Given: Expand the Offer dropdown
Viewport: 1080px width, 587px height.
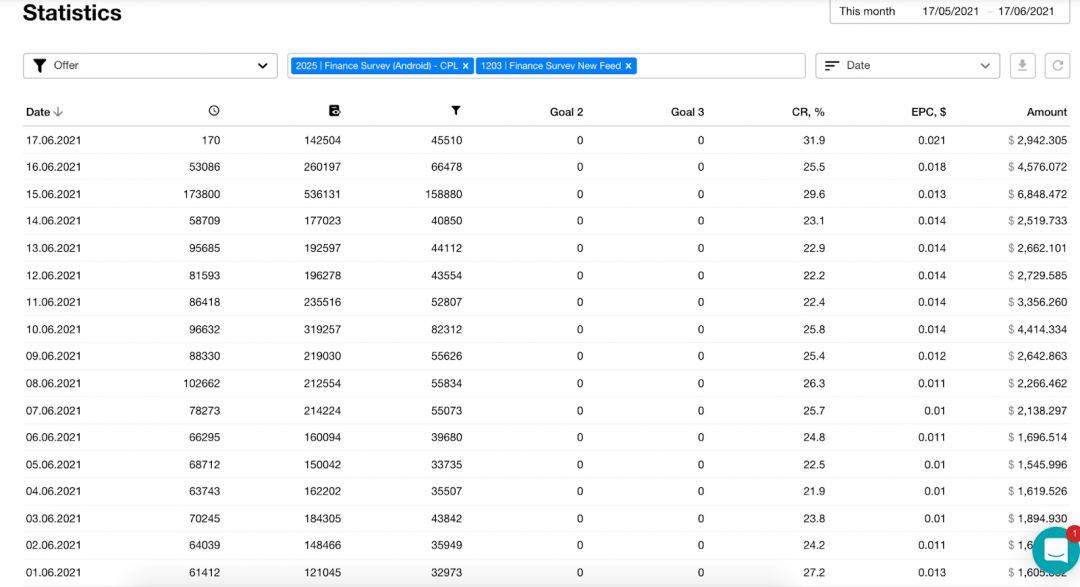Looking at the screenshot, I should [x=264, y=65].
